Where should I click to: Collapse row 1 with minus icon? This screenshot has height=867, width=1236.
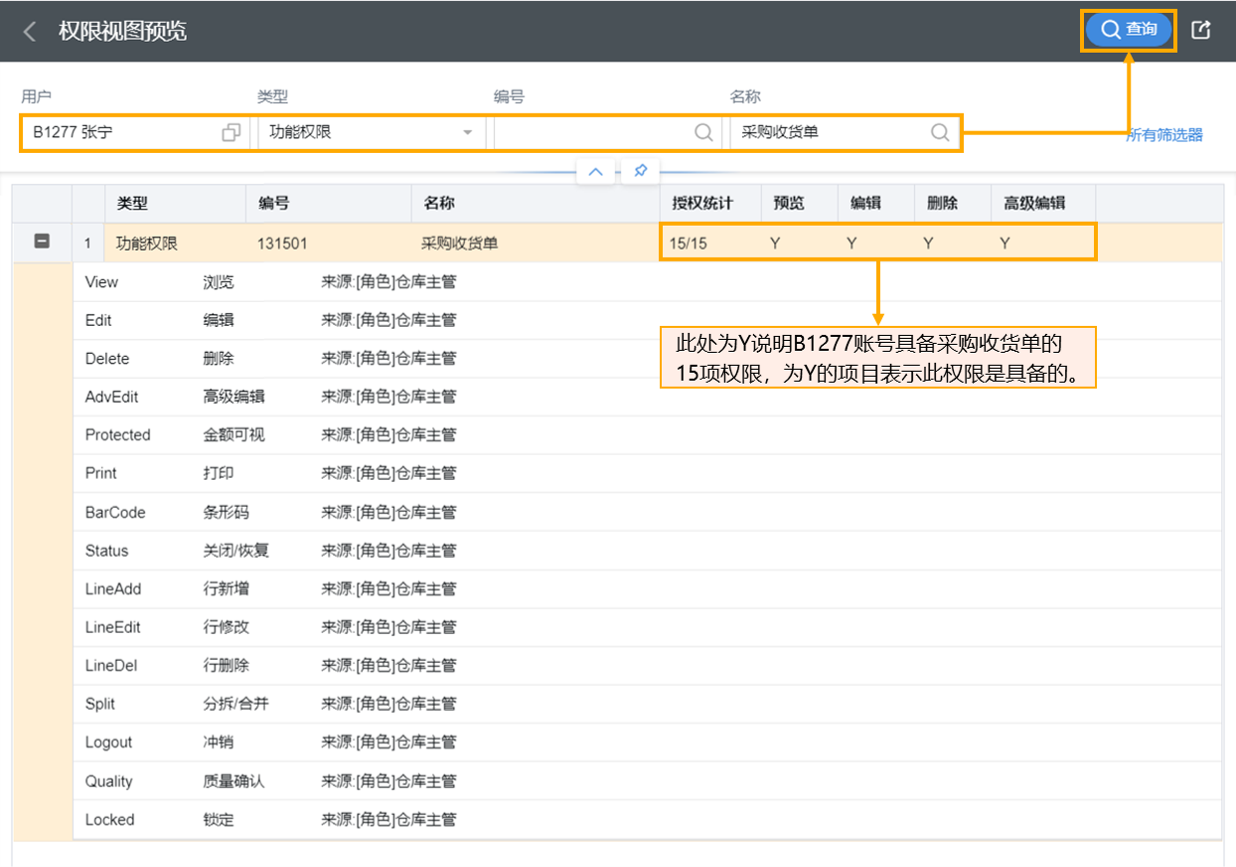[42, 241]
